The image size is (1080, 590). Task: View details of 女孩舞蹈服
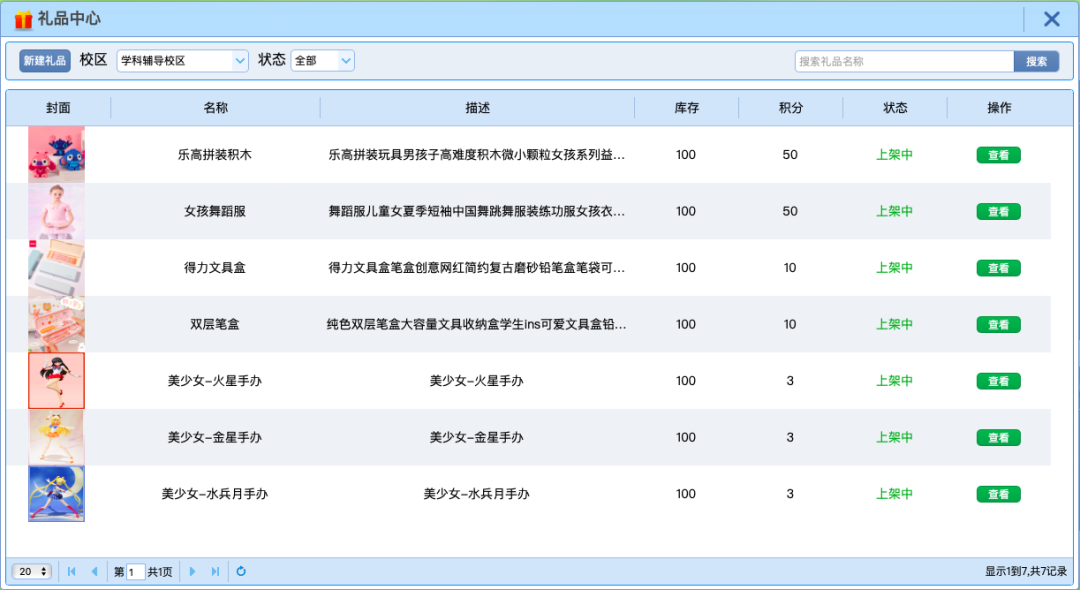click(999, 211)
